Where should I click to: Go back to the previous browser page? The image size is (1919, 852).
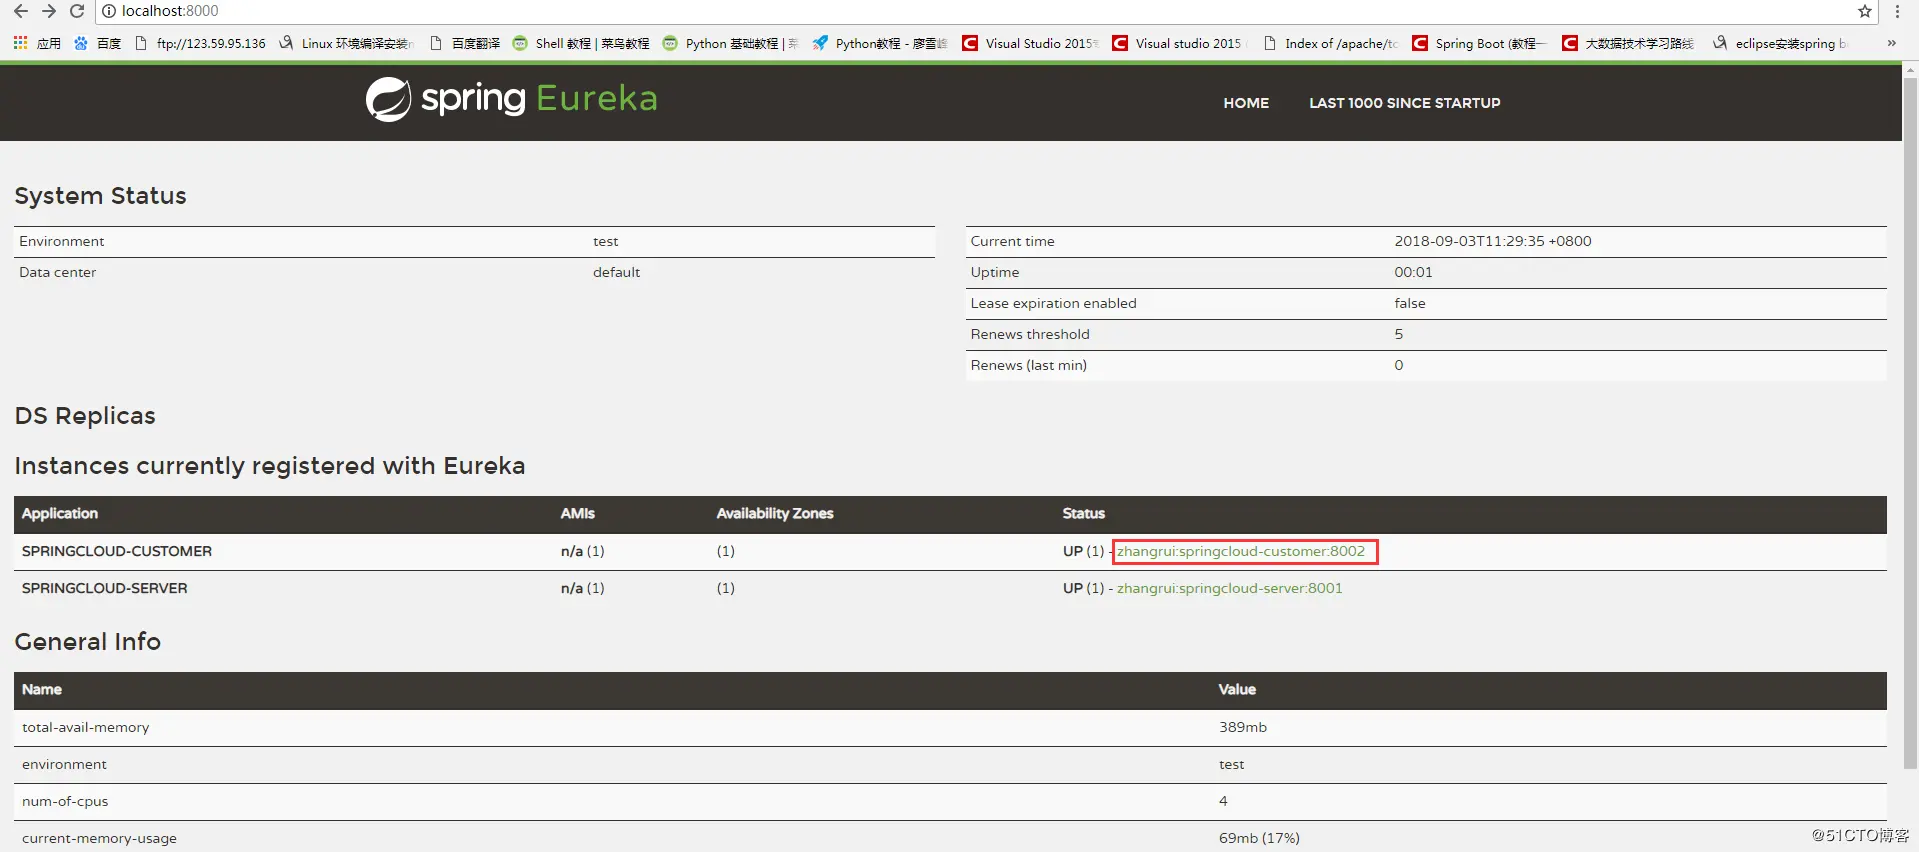tap(20, 11)
